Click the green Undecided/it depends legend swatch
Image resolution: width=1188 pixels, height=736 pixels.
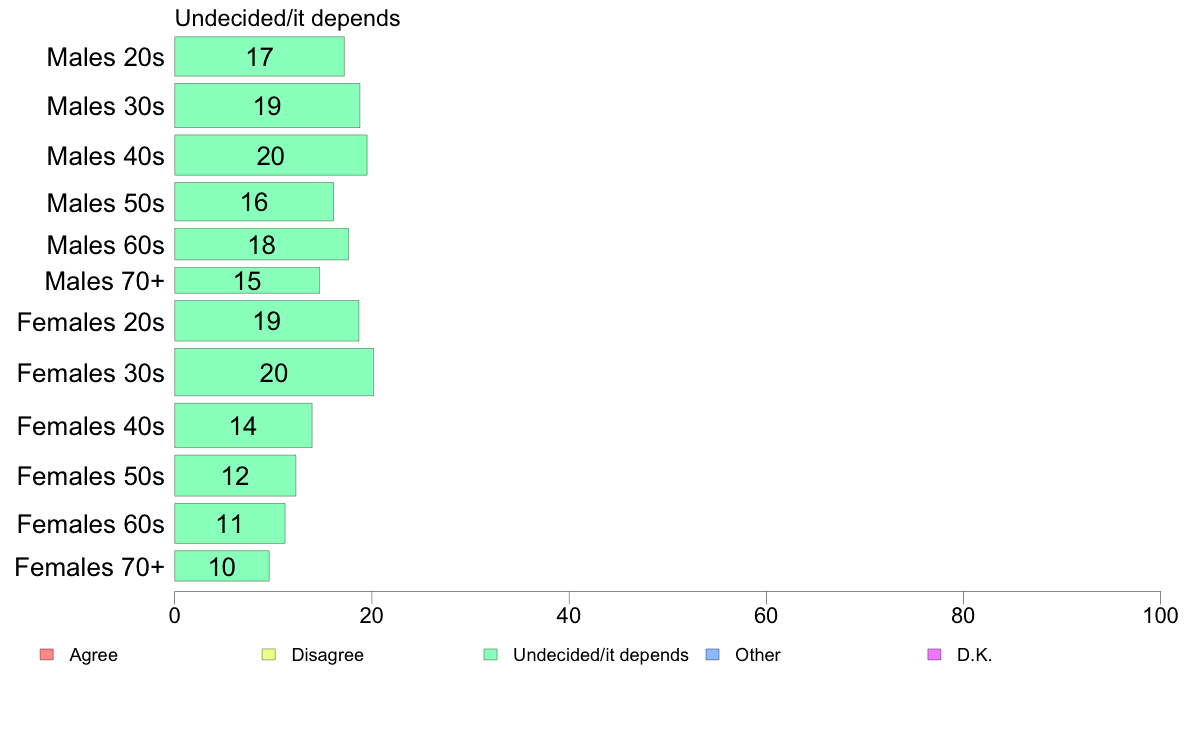490,654
